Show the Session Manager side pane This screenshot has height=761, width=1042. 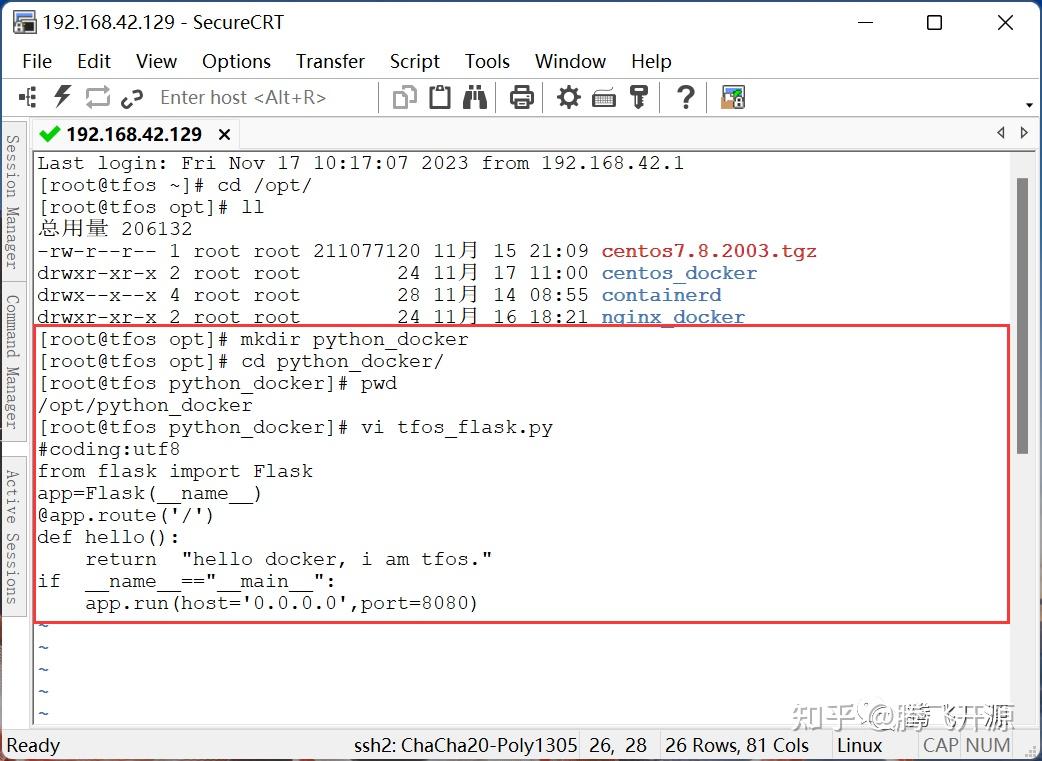[12, 195]
